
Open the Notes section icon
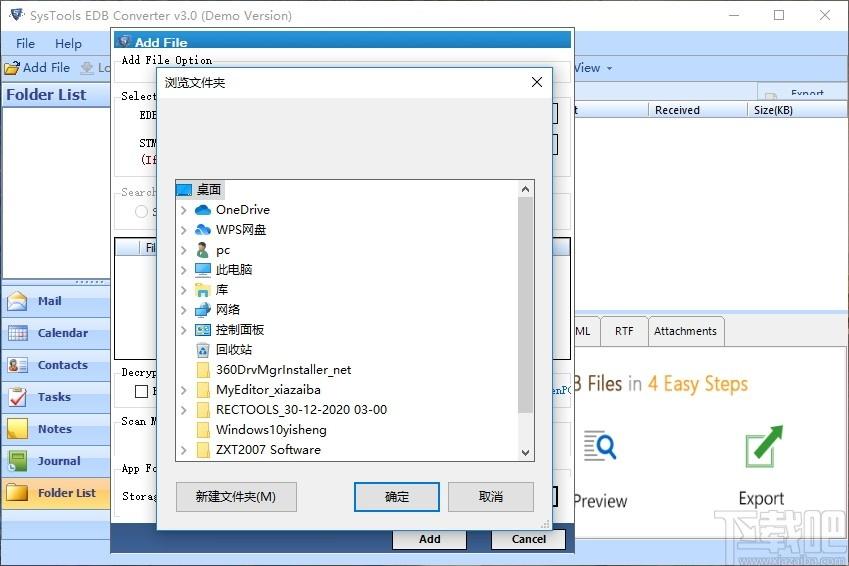click(17, 429)
